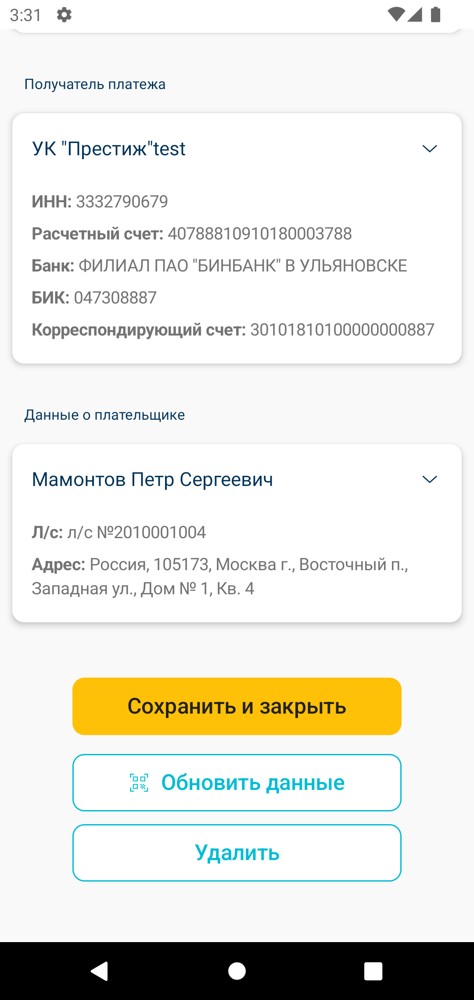
Task: Select the БИК value 047308887
Action: click(x=115, y=298)
